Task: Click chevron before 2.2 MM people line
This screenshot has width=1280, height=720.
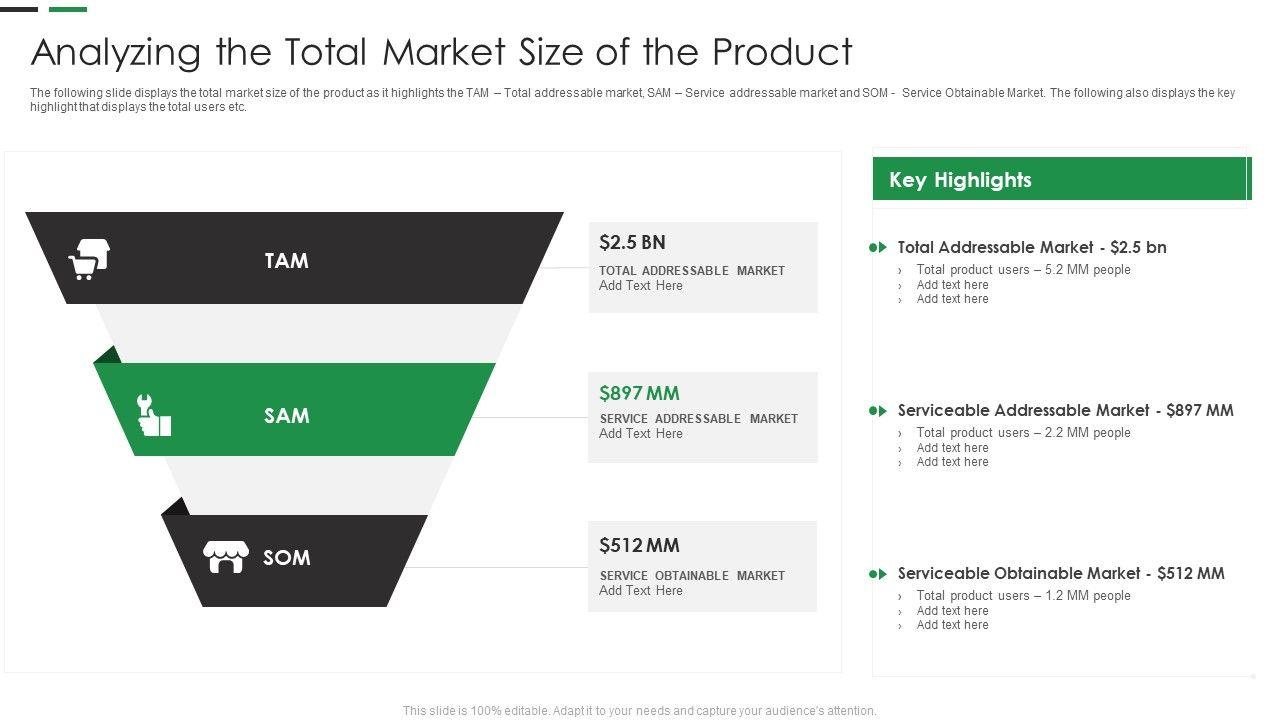Action: coord(900,433)
